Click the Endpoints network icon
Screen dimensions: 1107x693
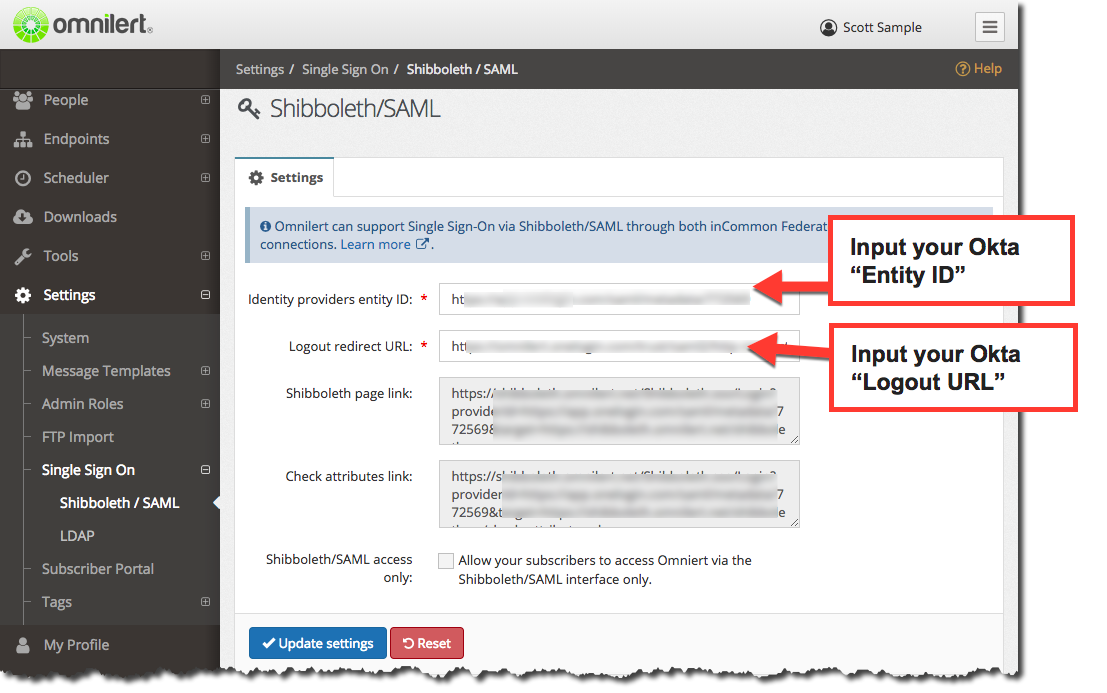[x=23, y=139]
